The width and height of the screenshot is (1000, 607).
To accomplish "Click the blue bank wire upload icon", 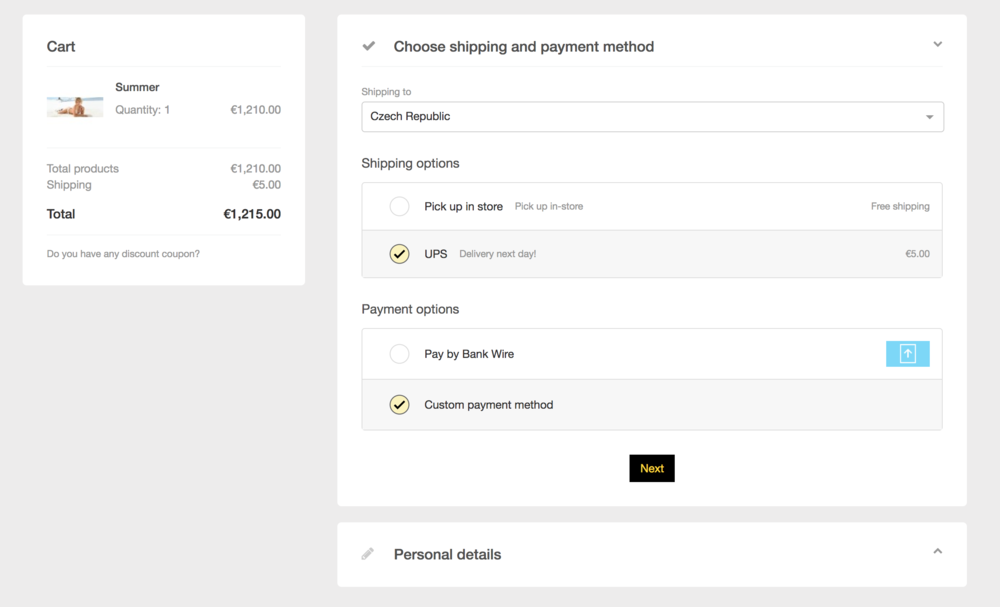I will (x=907, y=354).
